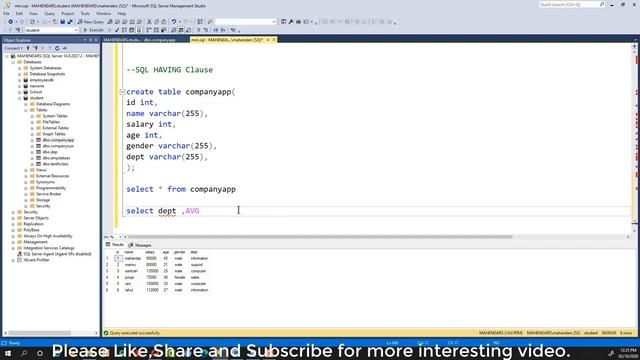Screen dimensions: 640x360
Task: Click the Cortana circle on taskbar
Action: coord(40,353)
